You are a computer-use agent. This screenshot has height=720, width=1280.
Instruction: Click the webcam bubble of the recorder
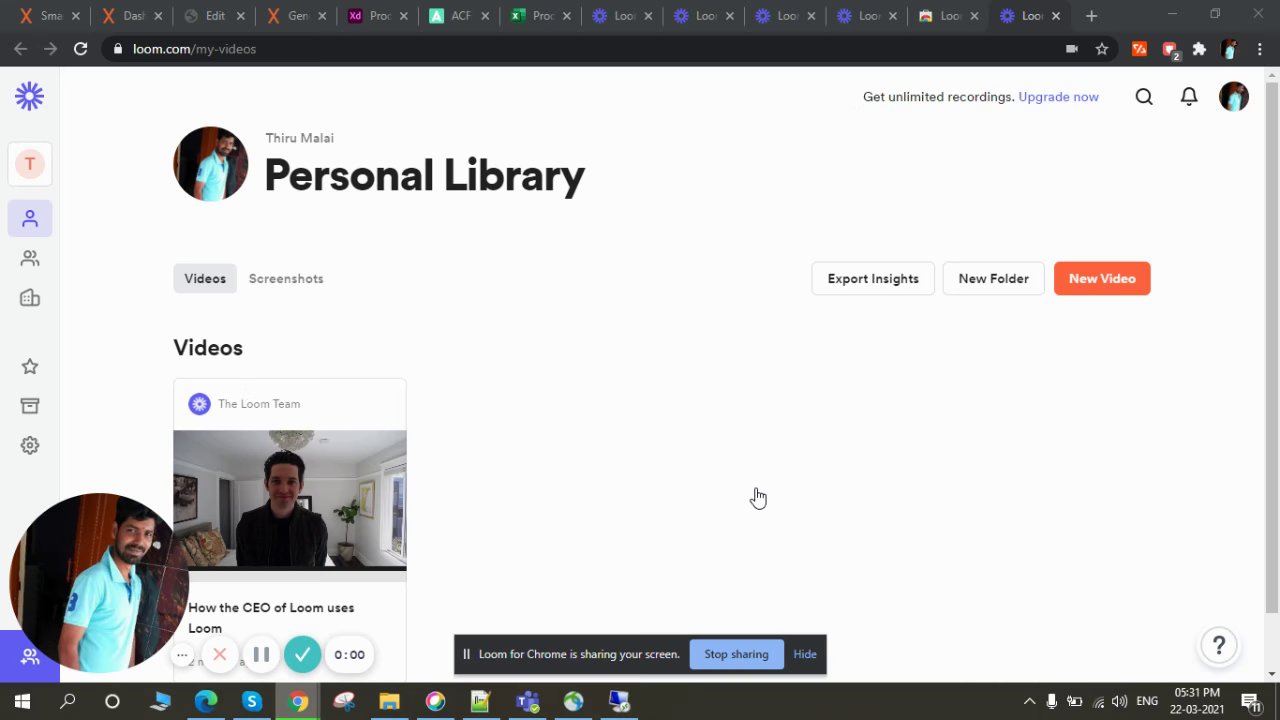pos(98,582)
